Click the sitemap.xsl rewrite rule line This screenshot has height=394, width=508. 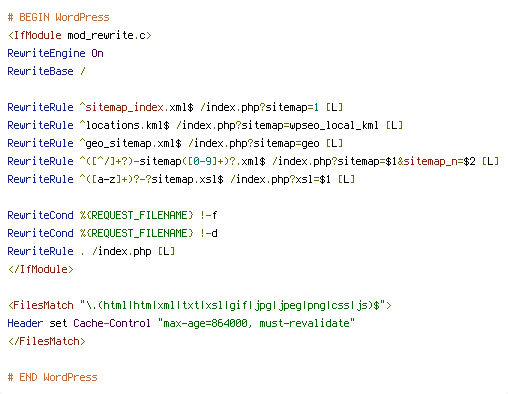[x=181, y=179]
